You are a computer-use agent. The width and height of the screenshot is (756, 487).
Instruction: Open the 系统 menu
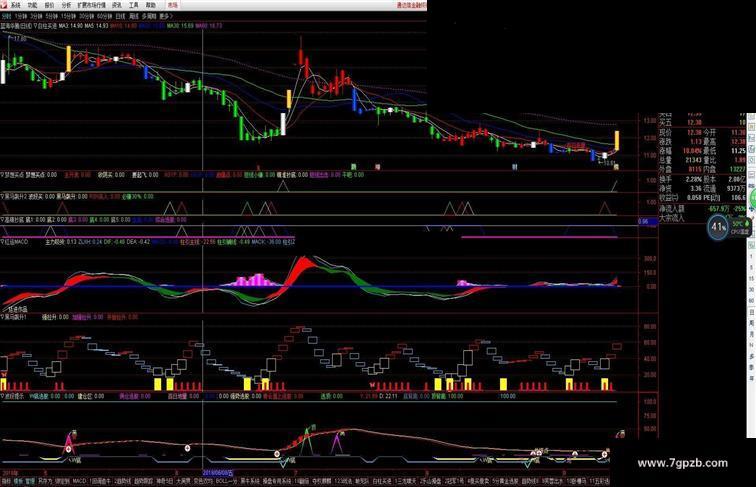[15, 5]
